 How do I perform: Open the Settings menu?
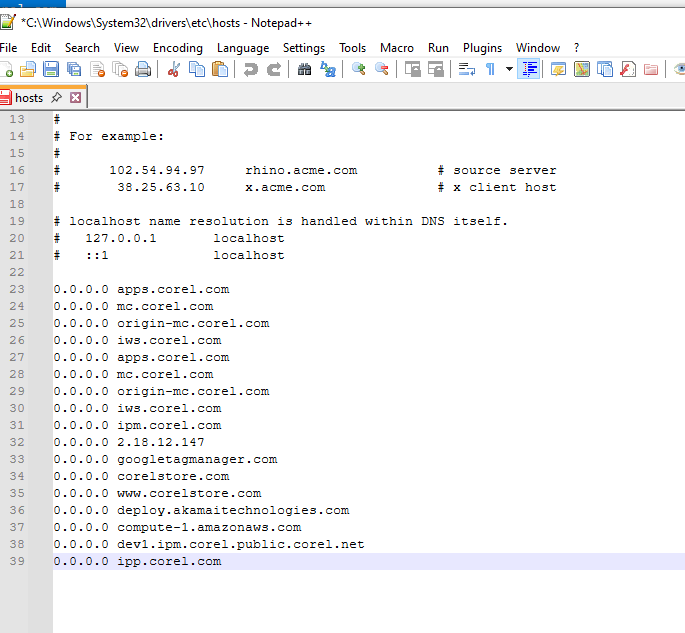(x=304, y=48)
